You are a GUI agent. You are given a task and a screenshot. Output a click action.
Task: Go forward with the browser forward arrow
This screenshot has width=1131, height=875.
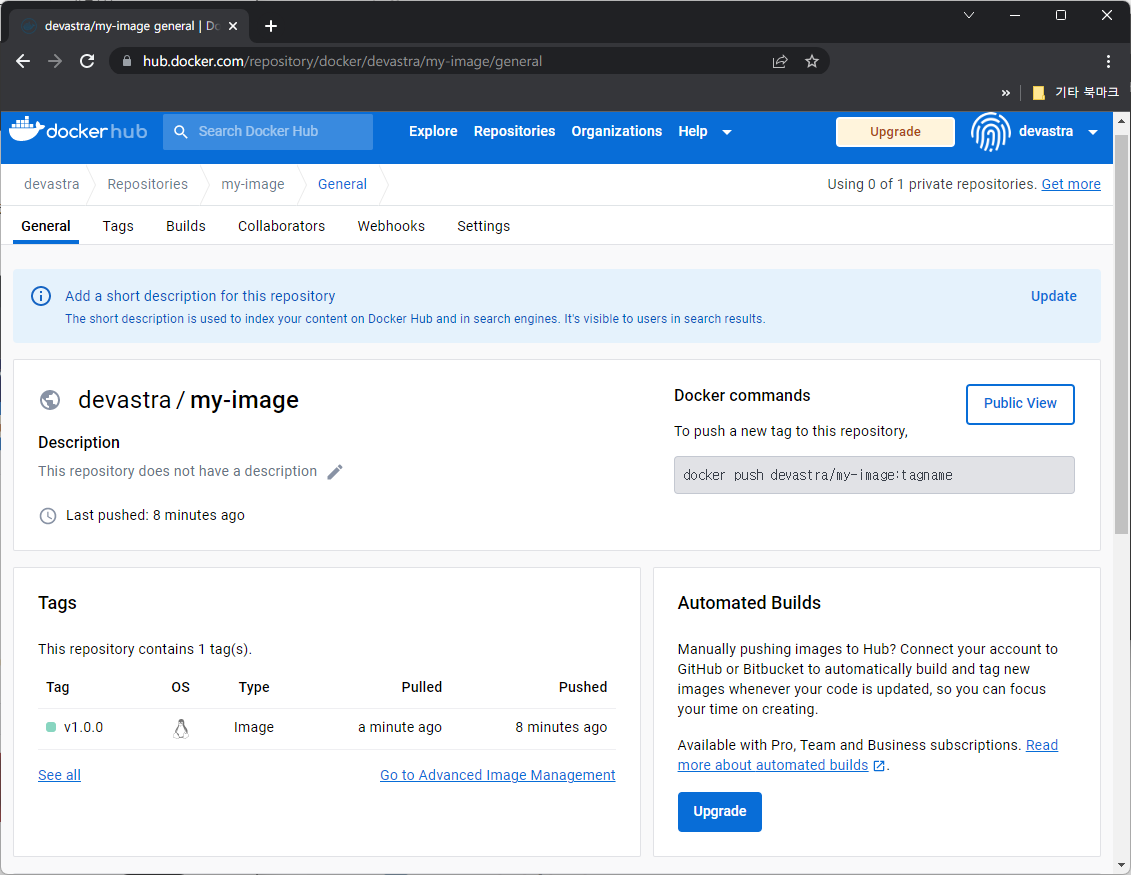(x=55, y=61)
